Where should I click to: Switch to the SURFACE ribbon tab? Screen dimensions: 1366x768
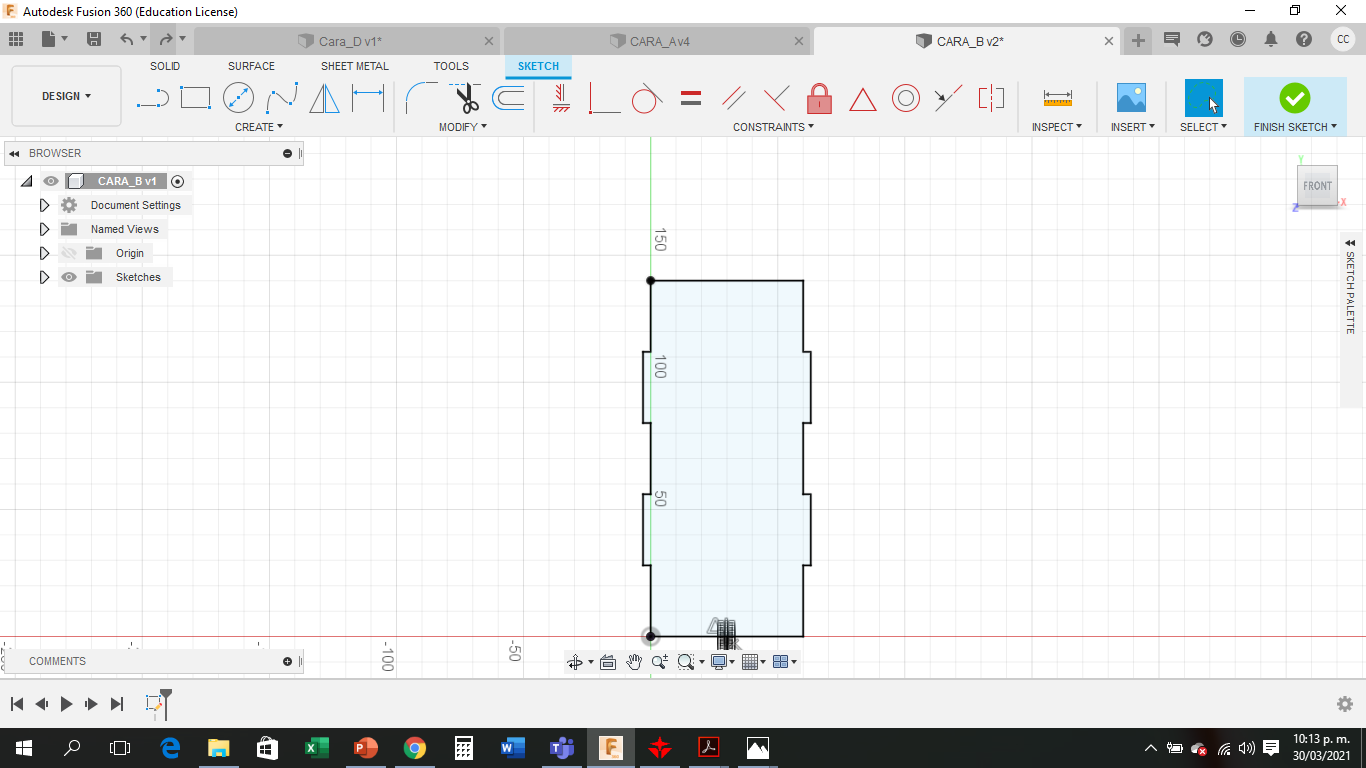point(251,66)
